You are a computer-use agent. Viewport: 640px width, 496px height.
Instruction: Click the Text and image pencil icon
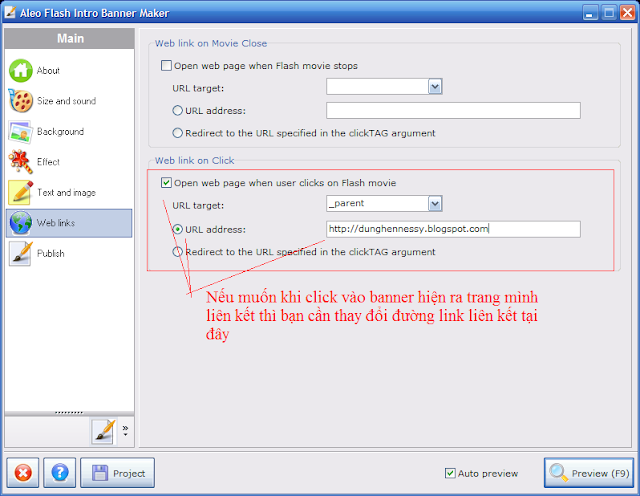20,192
